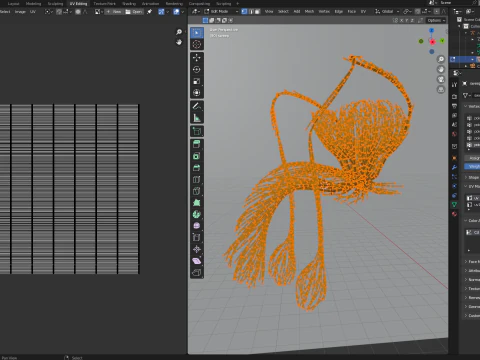The height and width of the screenshot is (360, 480).
Task: Switch to the Layout workspace tab
Action: pos(13,4)
